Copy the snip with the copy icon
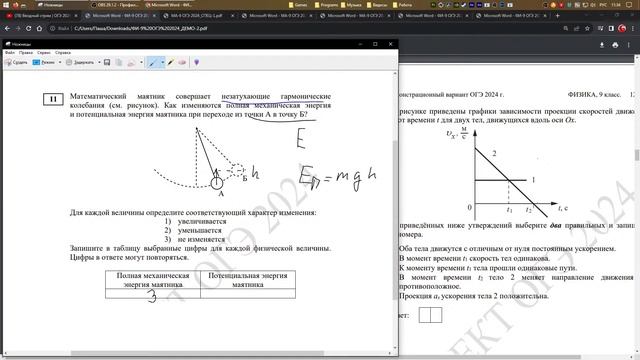This screenshot has width=640, height=360. [x=119, y=62]
